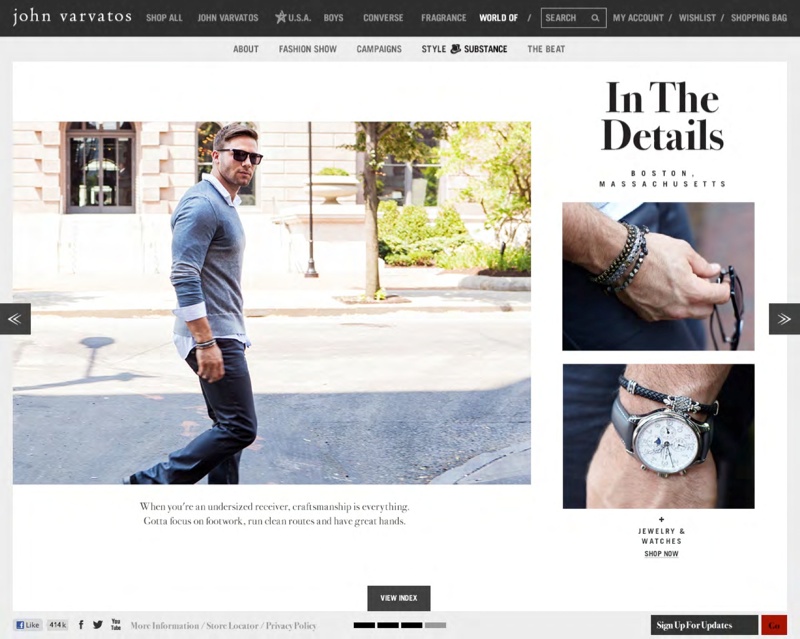Click the star U.S.A. menu item
This screenshot has width=800, height=639.
tap(293, 18)
